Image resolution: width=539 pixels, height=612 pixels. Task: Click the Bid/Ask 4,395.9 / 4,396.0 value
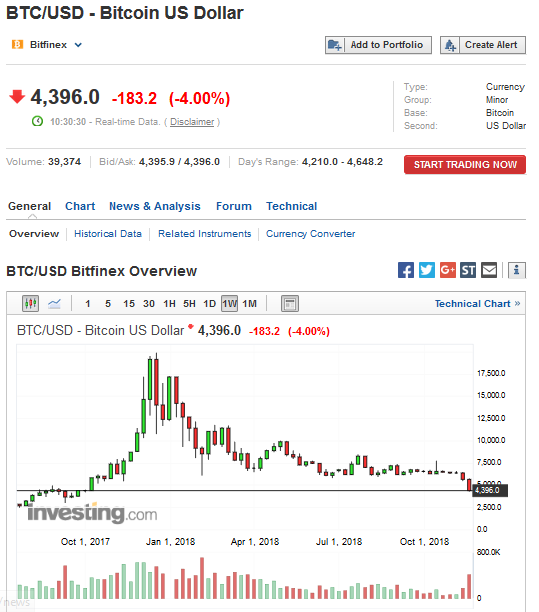[x=179, y=162]
